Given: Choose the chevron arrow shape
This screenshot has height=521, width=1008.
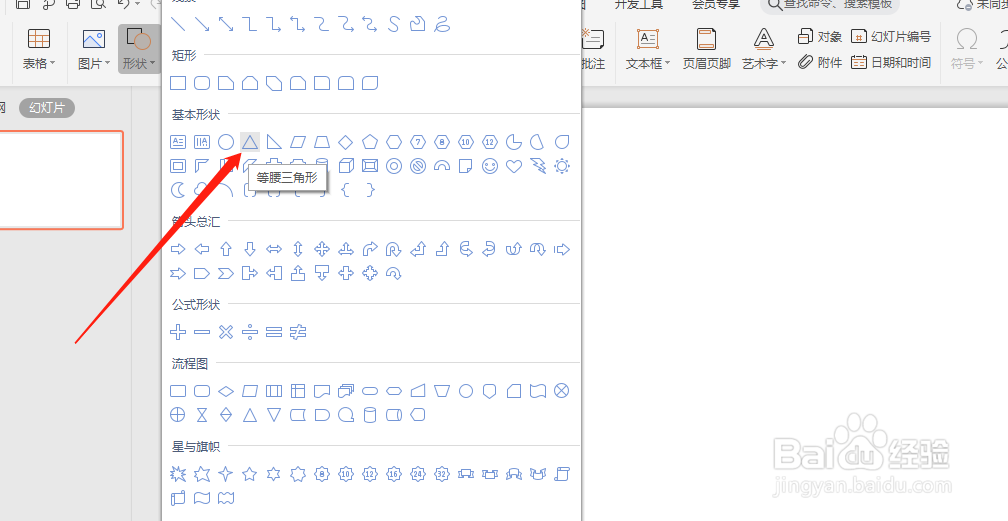Looking at the screenshot, I should 226,273.
